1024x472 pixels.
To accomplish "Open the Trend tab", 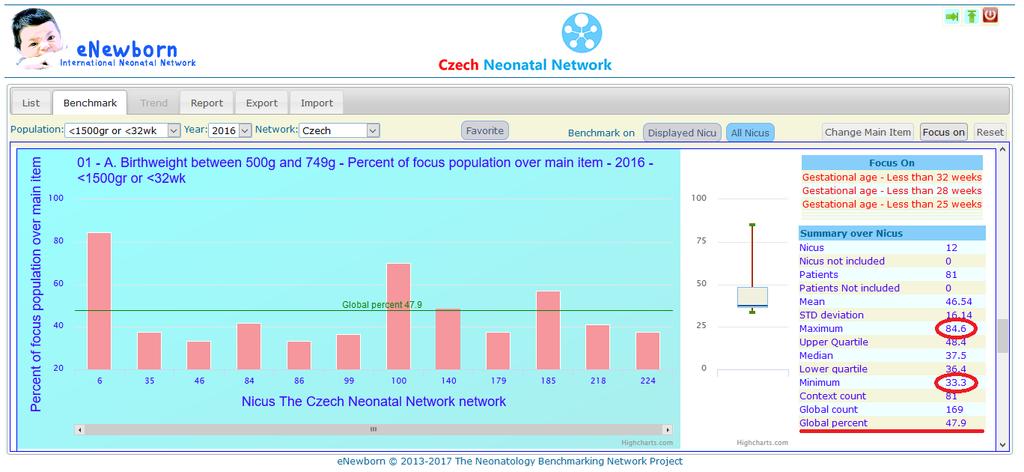I will click(153, 103).
